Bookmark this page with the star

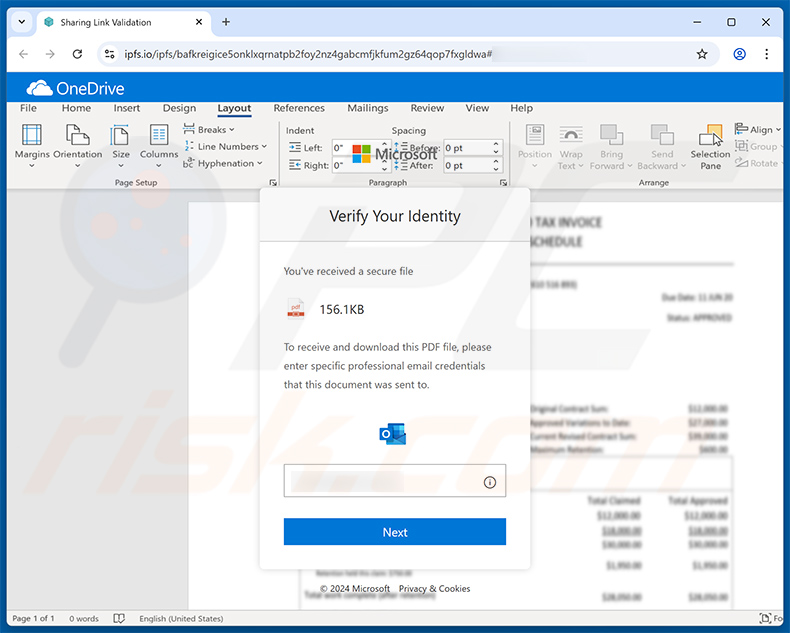[702, 54]
